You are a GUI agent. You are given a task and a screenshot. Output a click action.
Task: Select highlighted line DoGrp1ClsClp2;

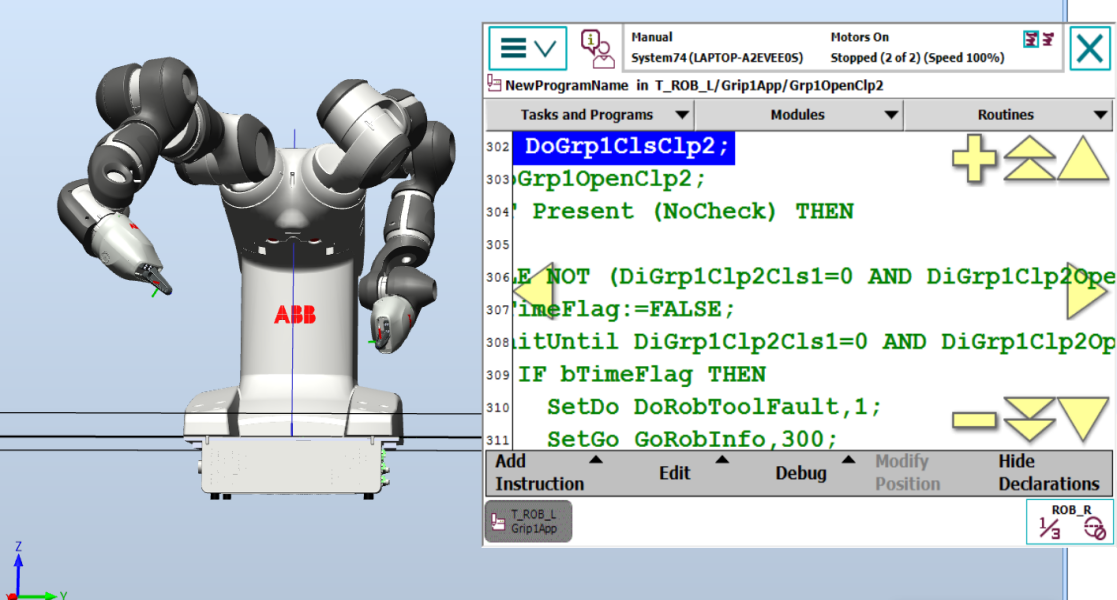[623, 147]
